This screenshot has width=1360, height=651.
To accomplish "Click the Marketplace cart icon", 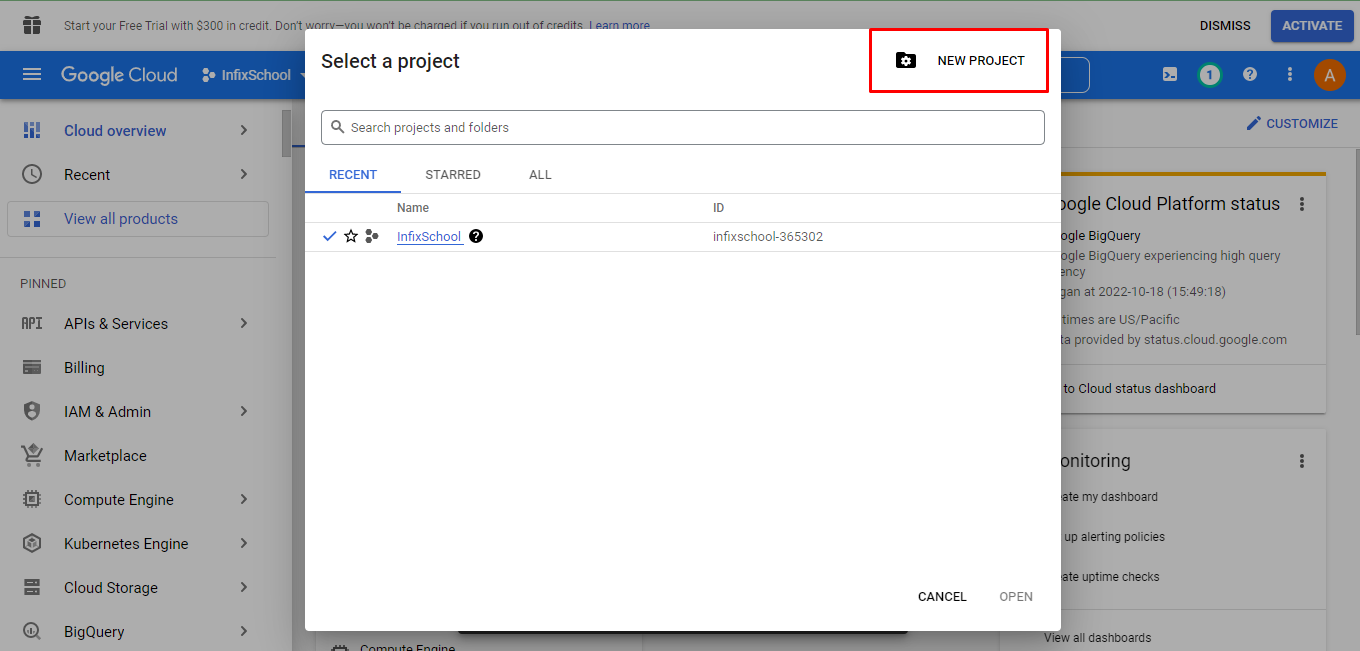I will click(32, 455).
